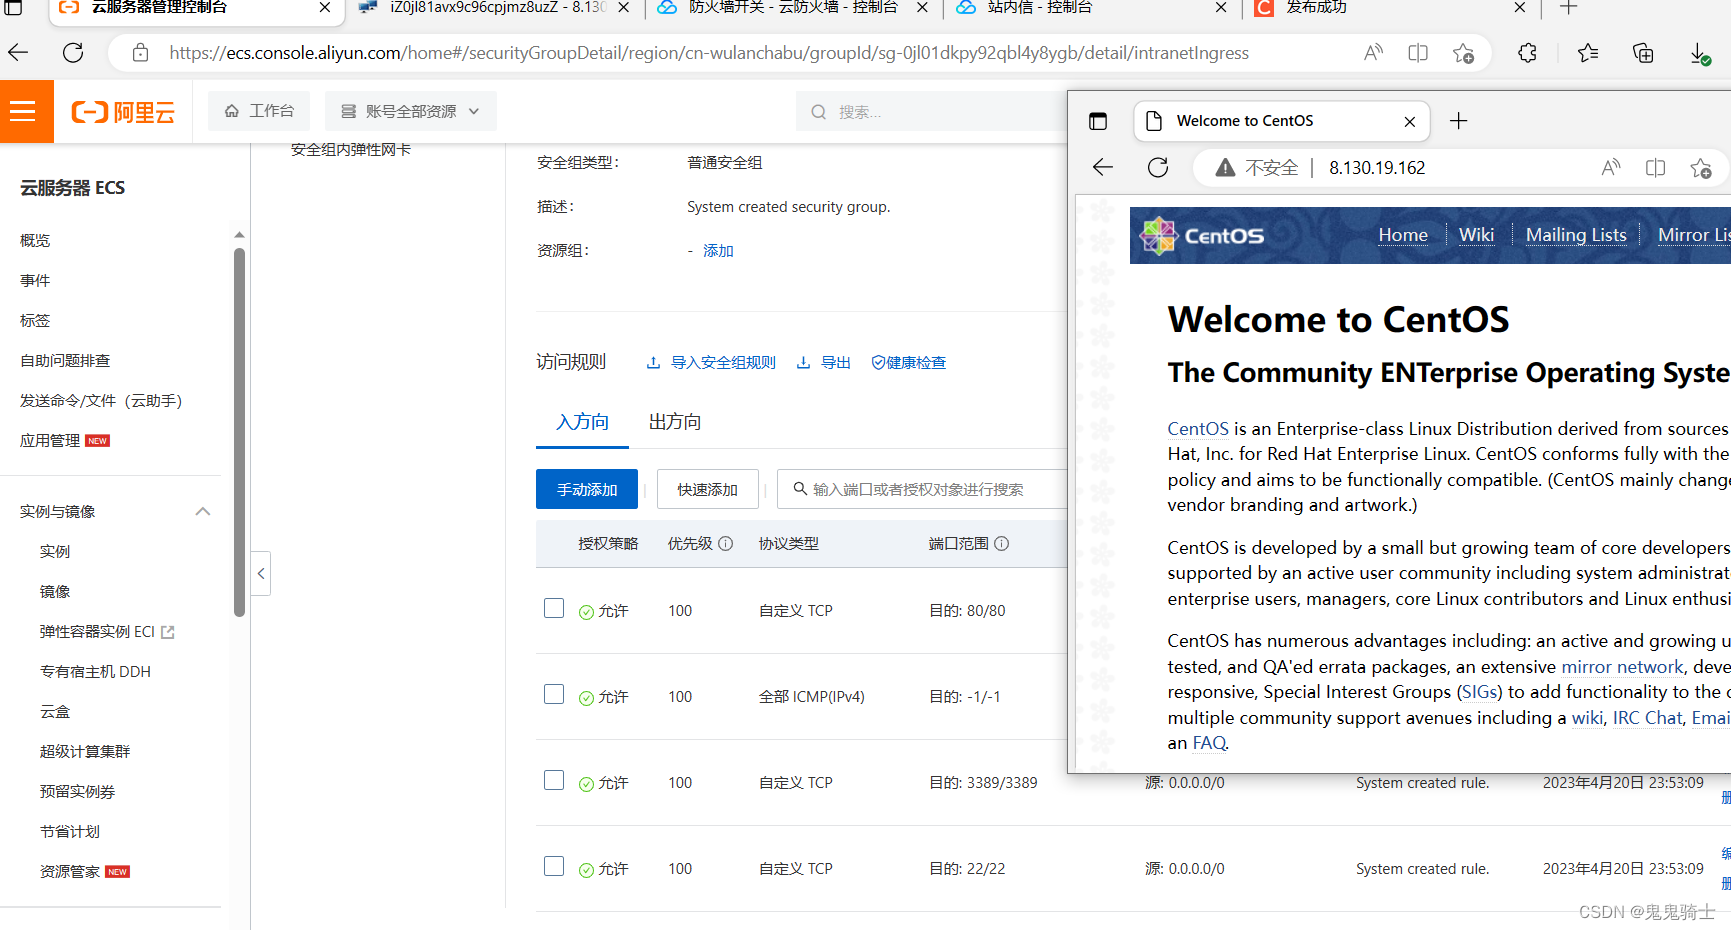Image resolution: width=1731 pixels, height=930 pixels.
Task: Click the manual add rule button
Action: coord(587,489)
